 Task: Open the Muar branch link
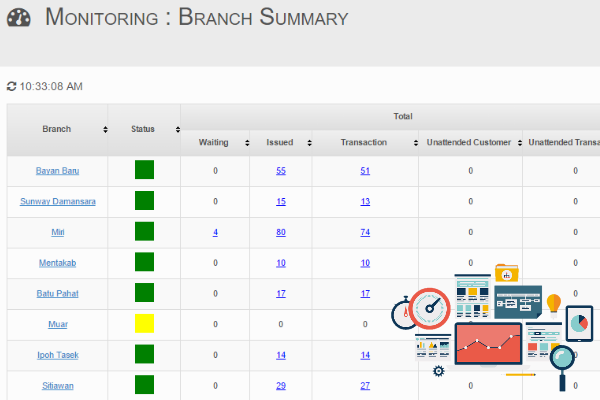click(58, 324)
